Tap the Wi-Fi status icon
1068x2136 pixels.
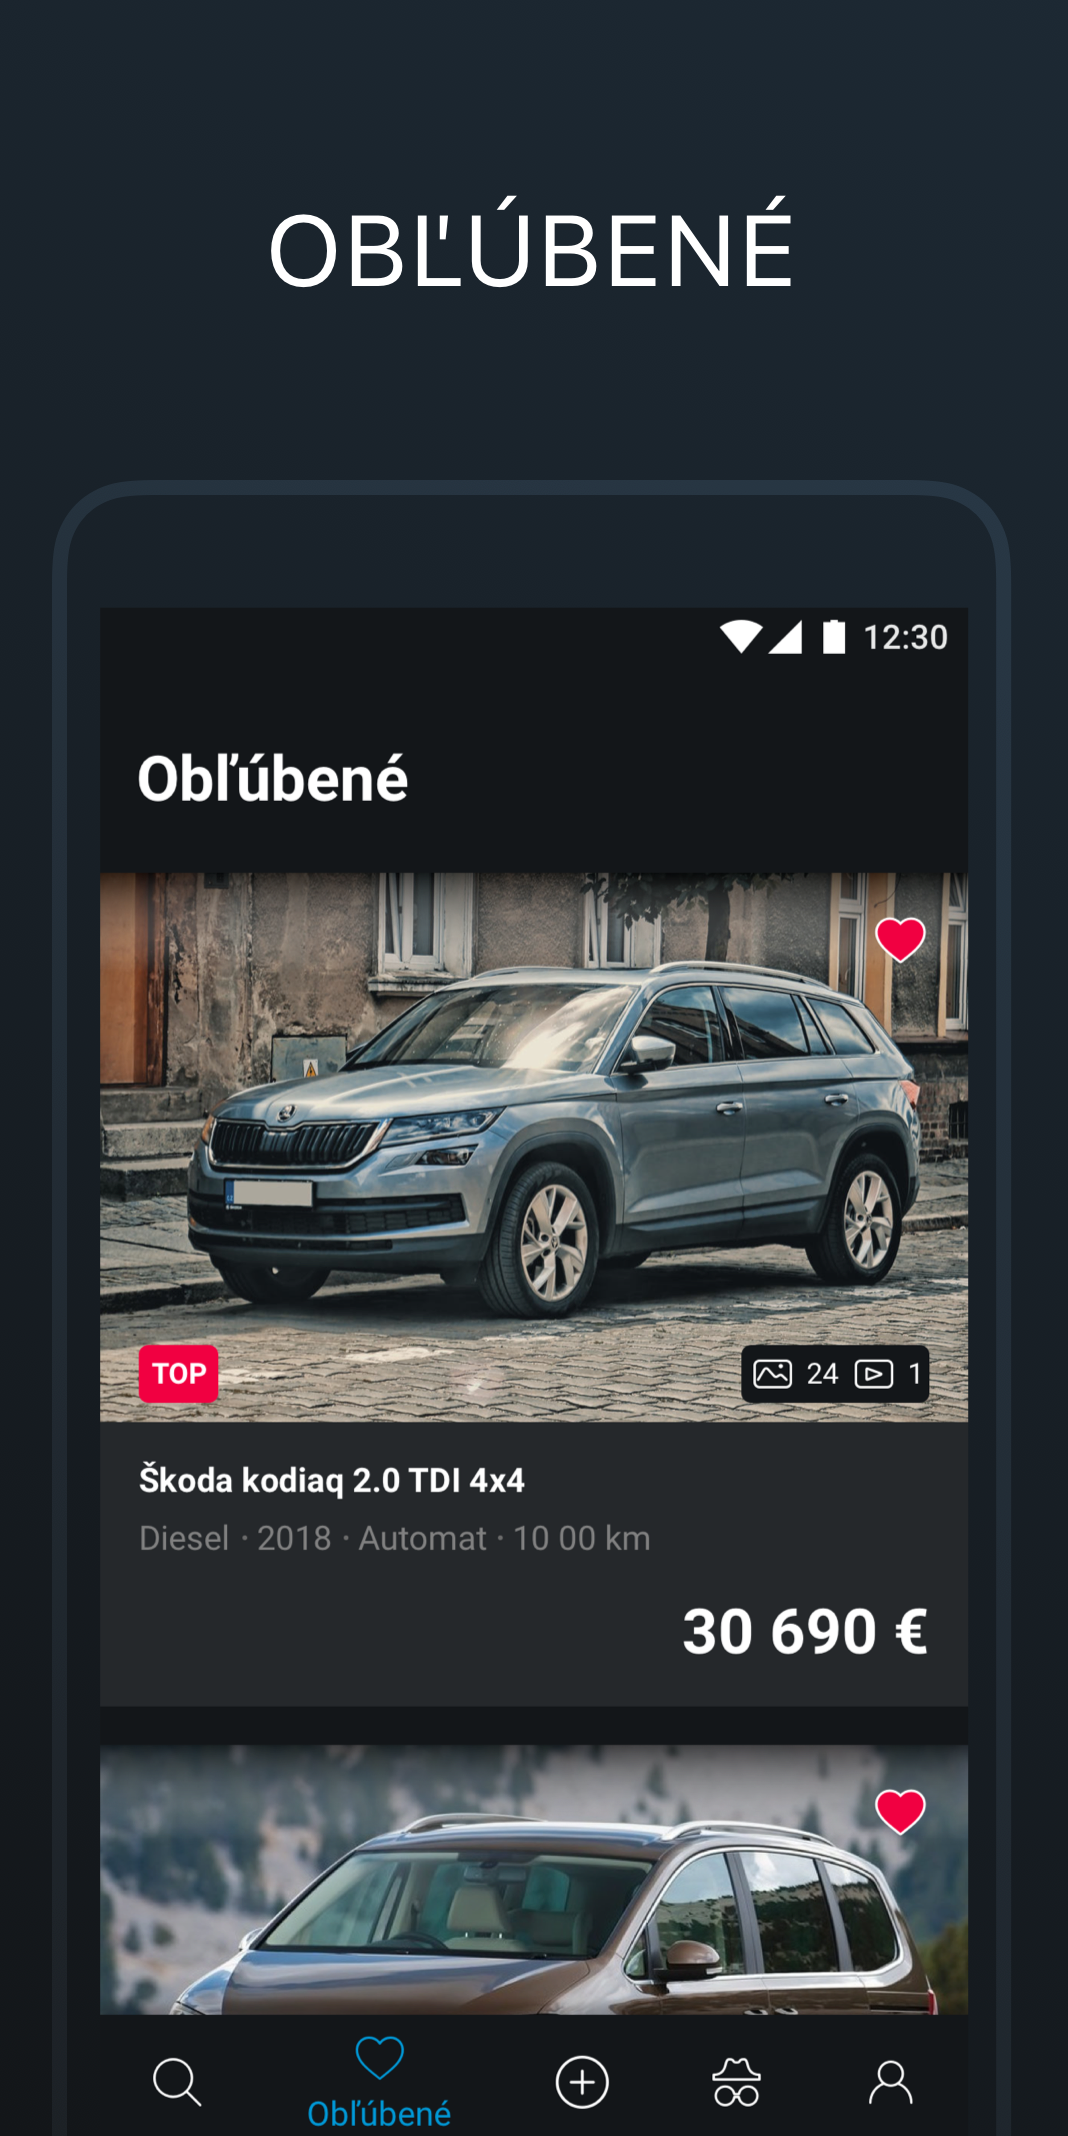tap(741, 637)
